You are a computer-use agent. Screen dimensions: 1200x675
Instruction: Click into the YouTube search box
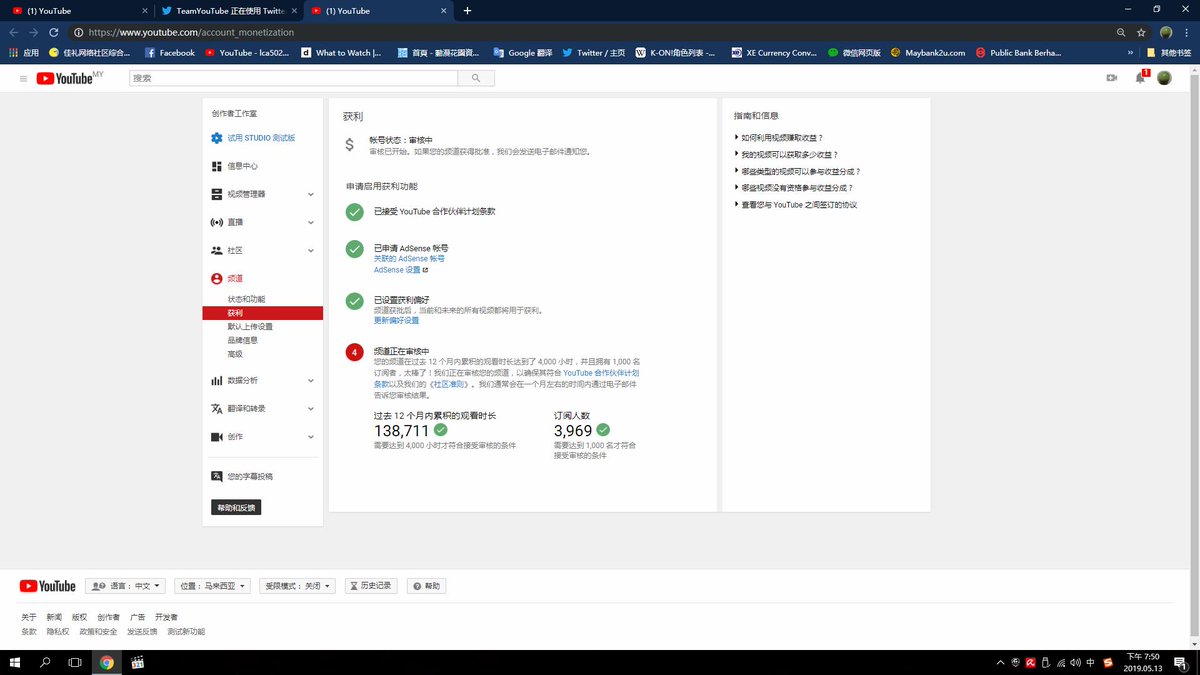tap(293, 78)
